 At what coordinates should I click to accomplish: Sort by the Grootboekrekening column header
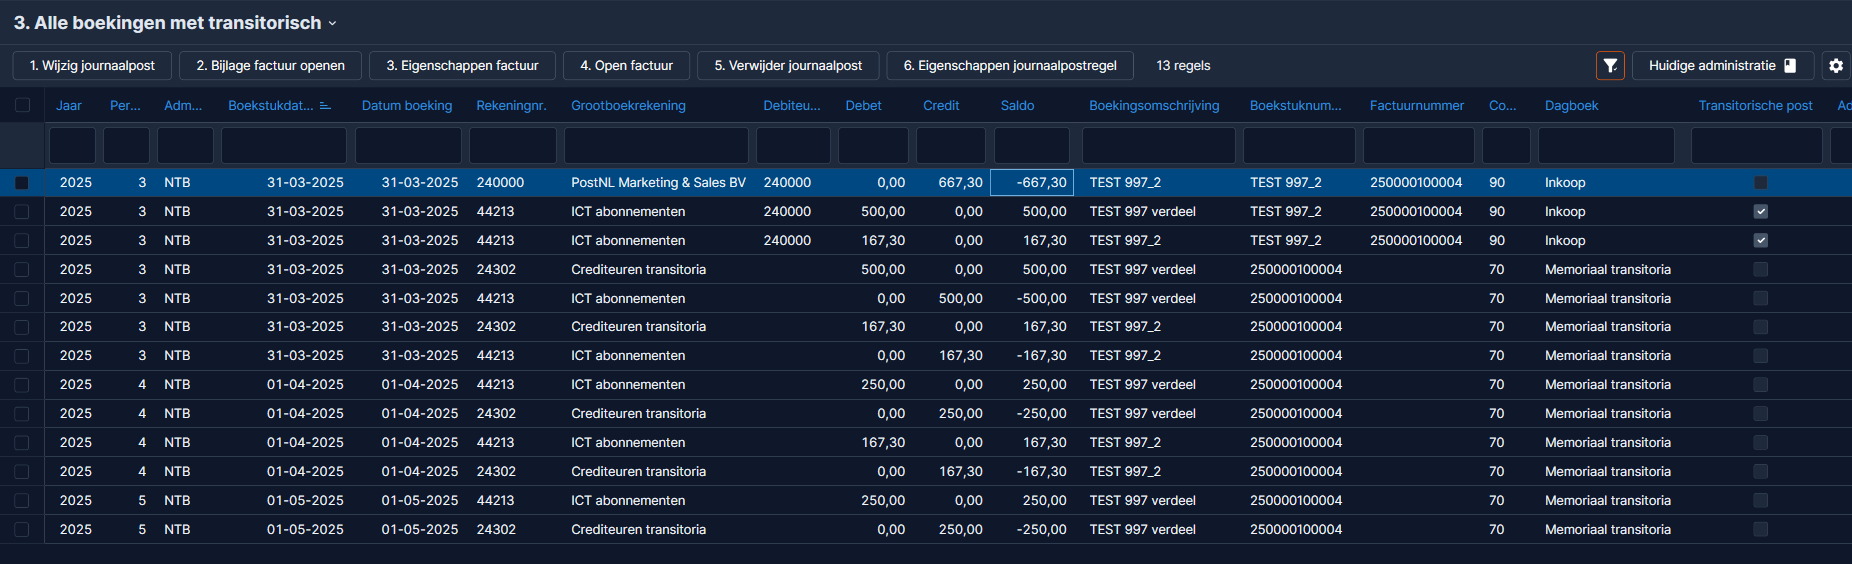pos(628,106)
